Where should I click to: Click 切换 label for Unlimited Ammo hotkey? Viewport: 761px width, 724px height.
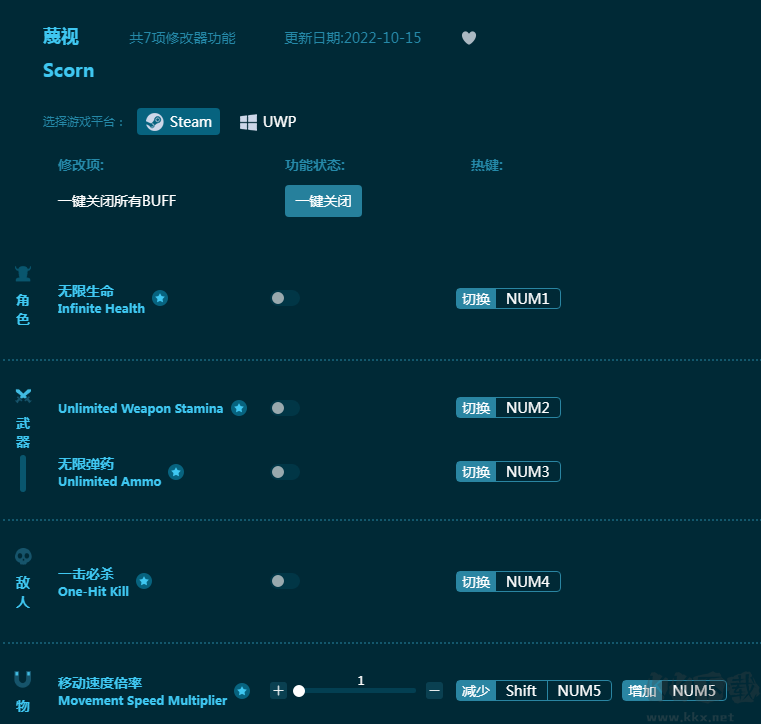476,472
